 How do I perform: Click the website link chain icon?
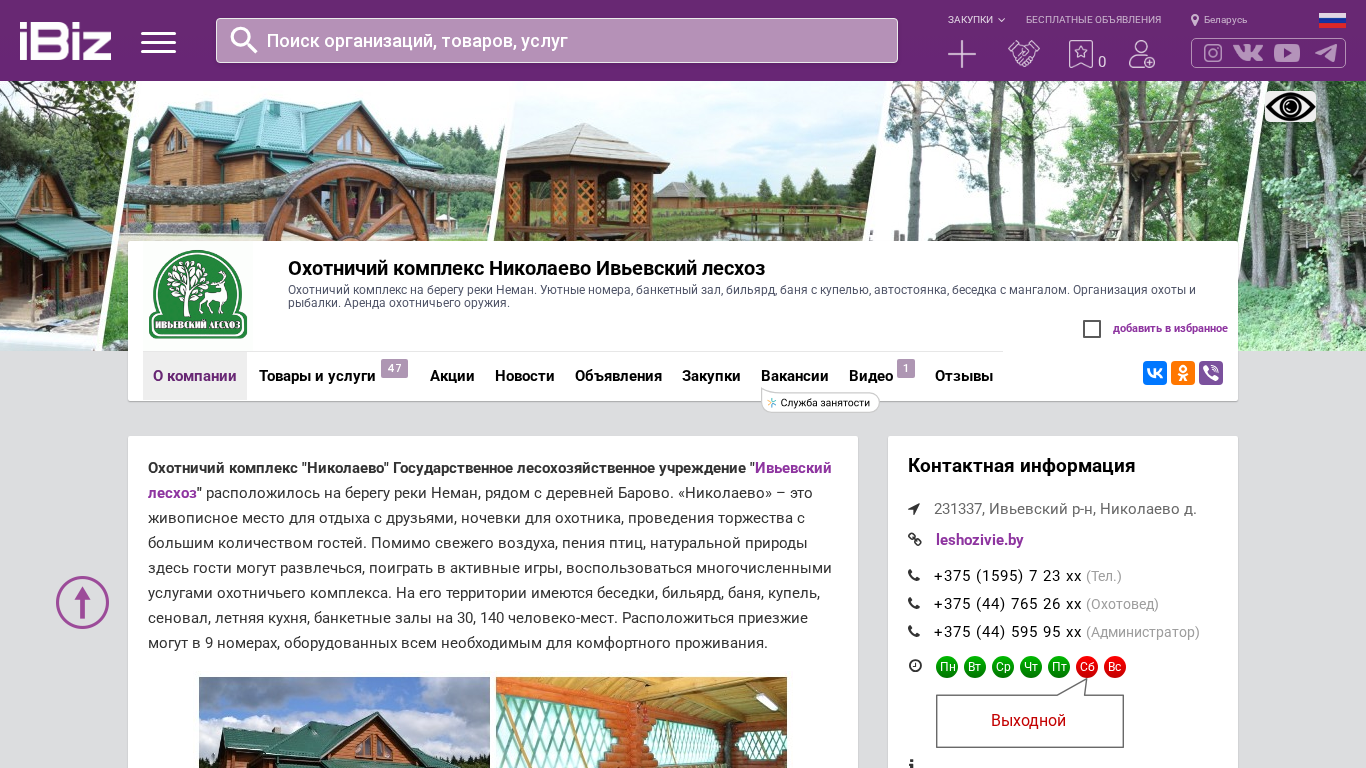click(914, 540)
